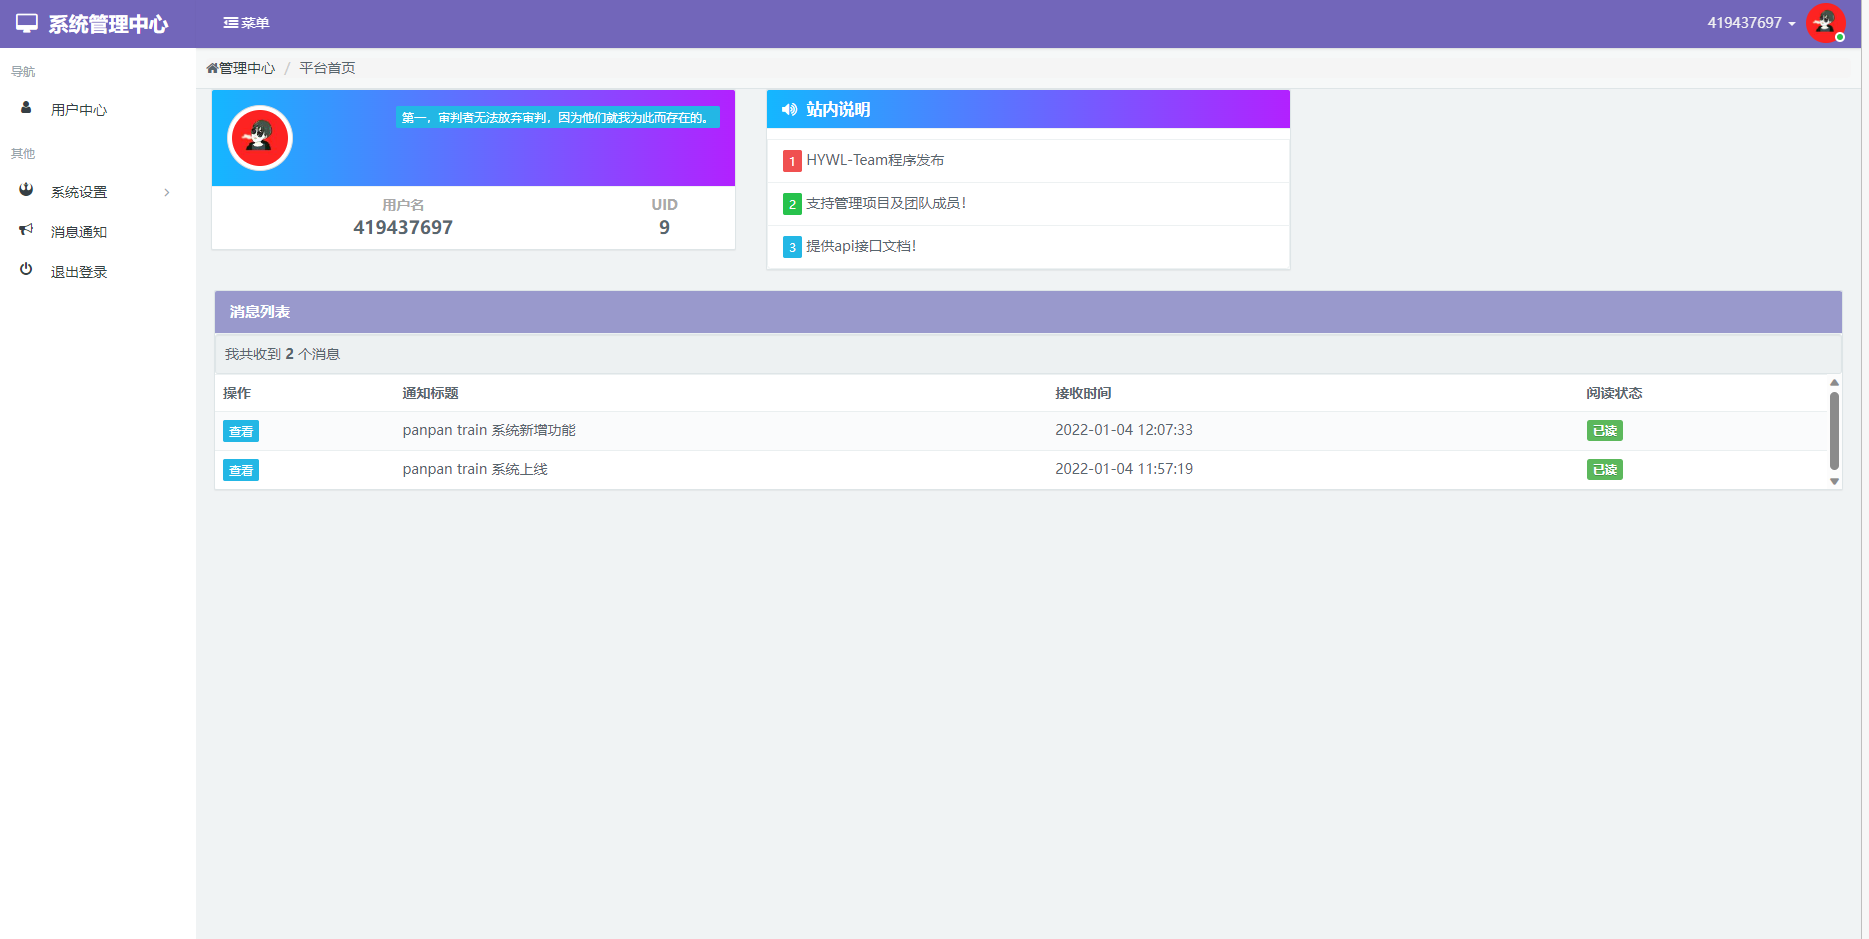Screen dimensions: 1869x939
Task: Expand the 系统设置 submenu chevron
Action: [x=167, y=192]
